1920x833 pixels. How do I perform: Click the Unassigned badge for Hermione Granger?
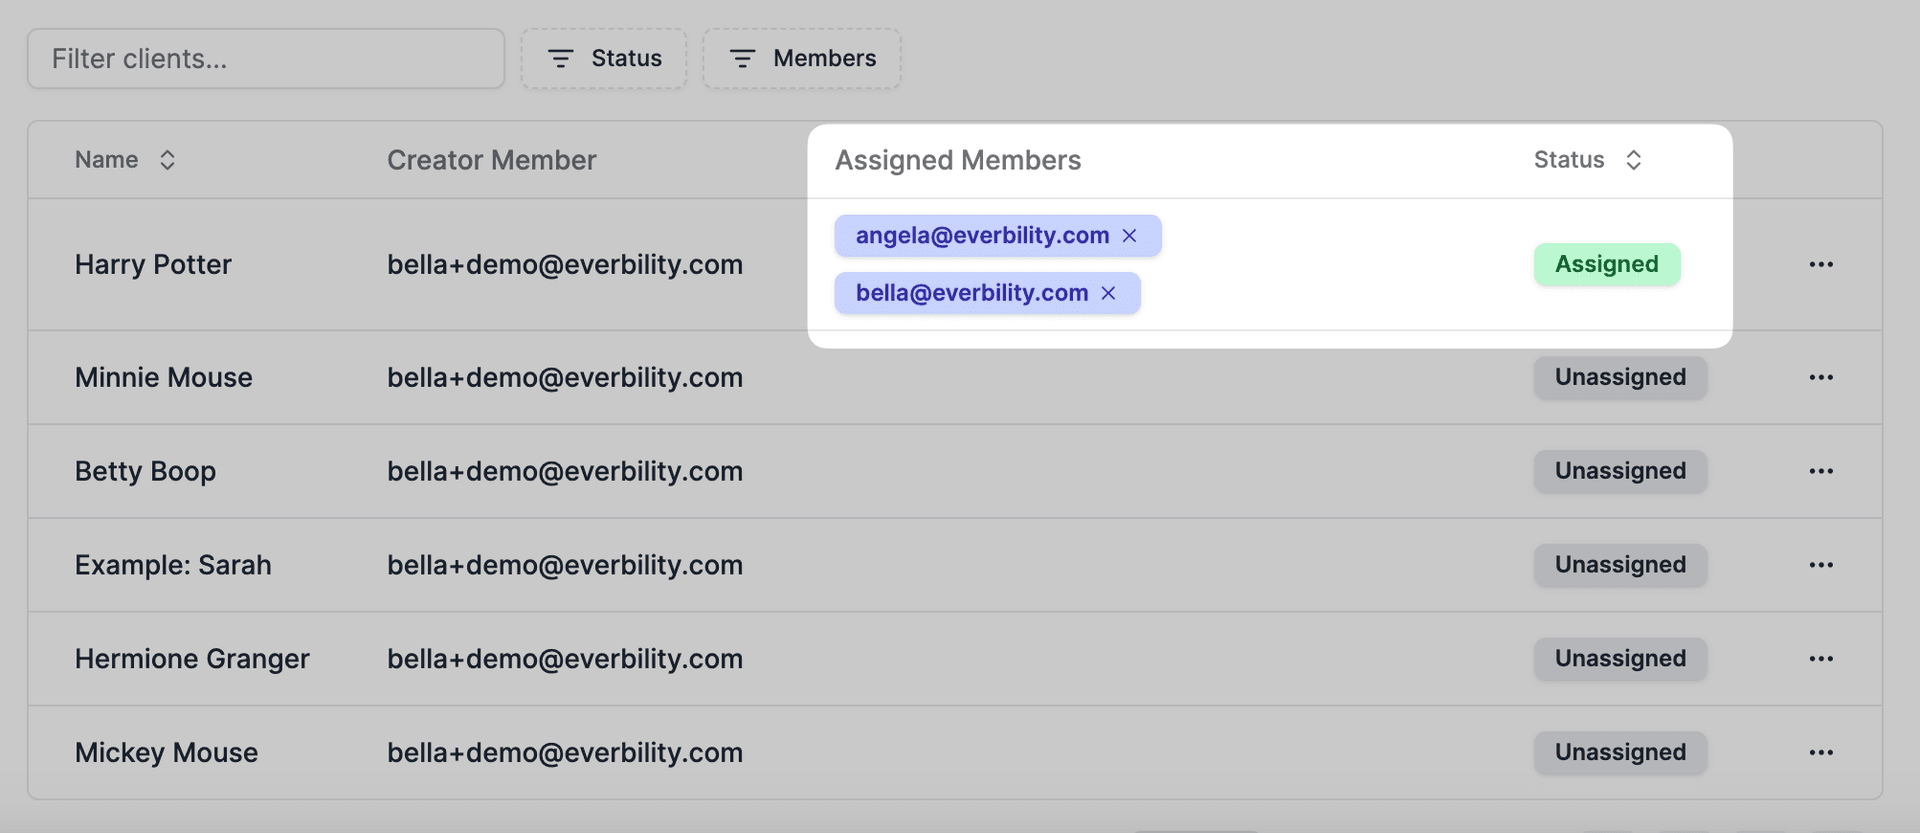[x=1620, y=659]
